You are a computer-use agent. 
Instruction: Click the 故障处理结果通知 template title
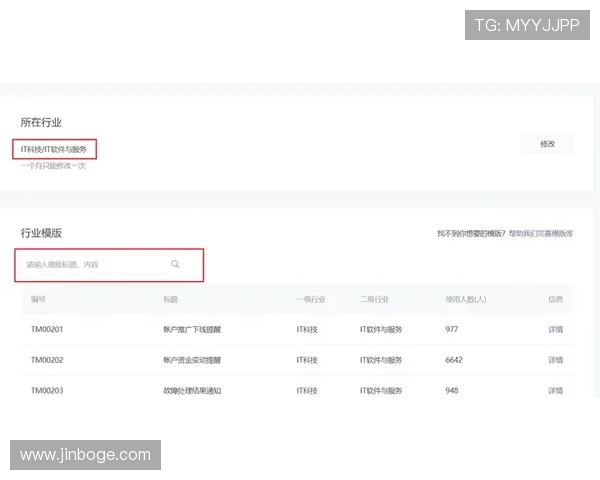[191, 389]
